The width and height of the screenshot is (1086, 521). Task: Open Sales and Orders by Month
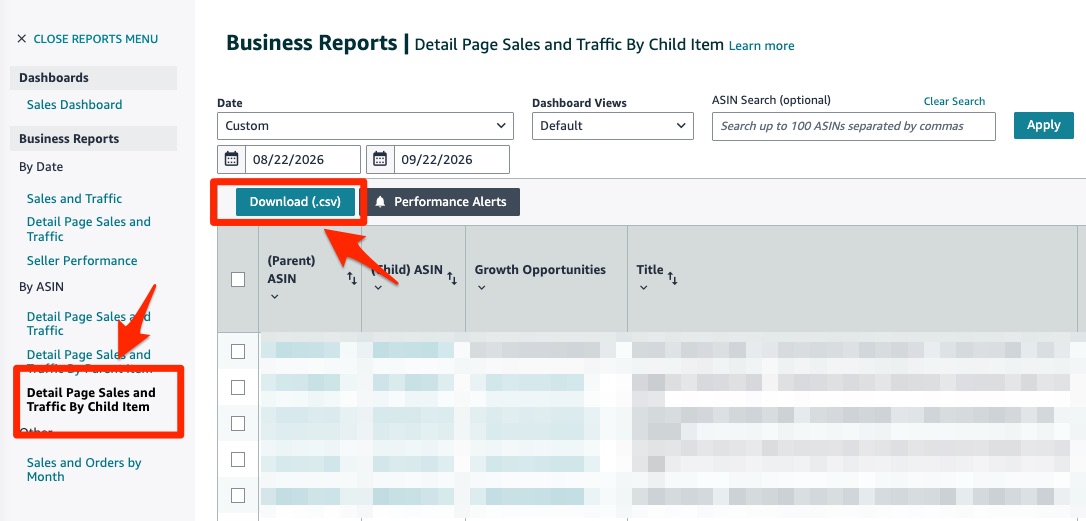click(x=84, y=470)
